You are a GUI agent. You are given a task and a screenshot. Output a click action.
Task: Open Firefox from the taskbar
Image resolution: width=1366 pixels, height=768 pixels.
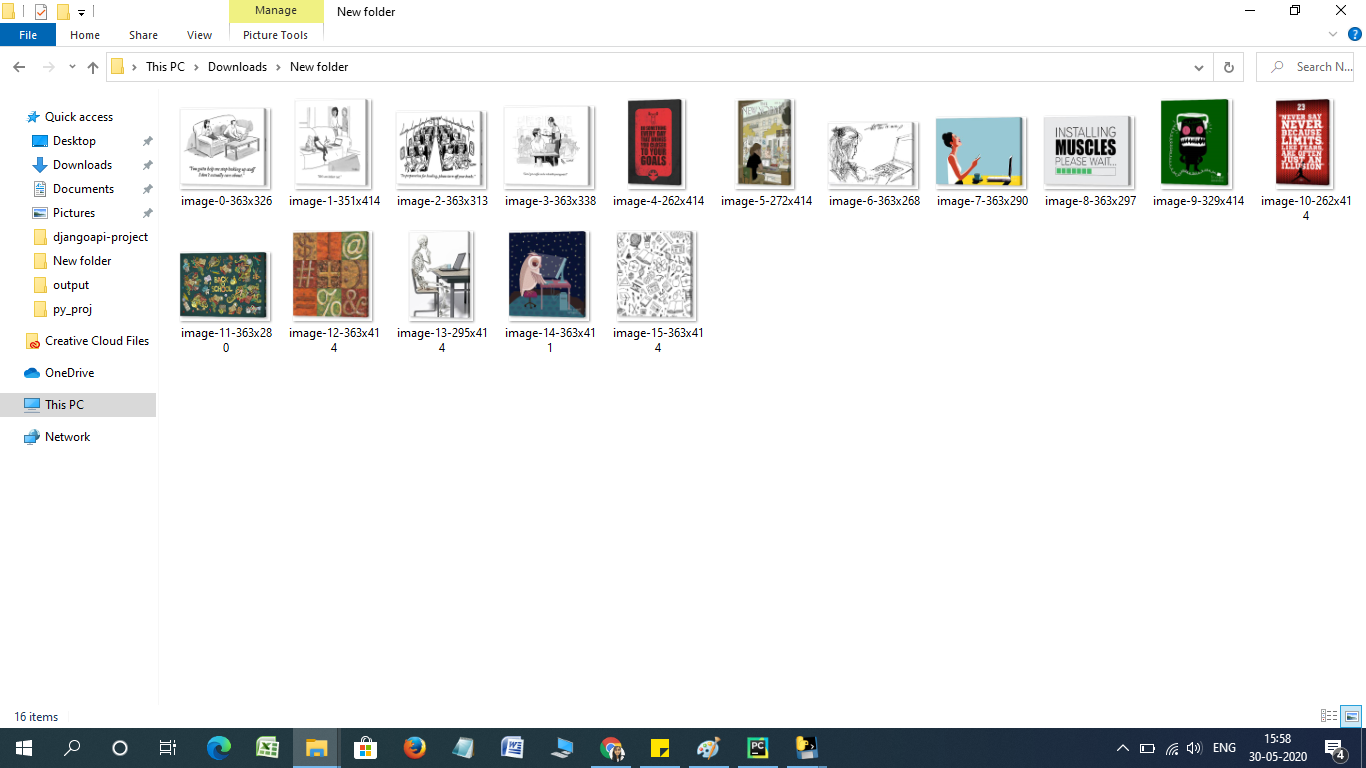point(414,747)
